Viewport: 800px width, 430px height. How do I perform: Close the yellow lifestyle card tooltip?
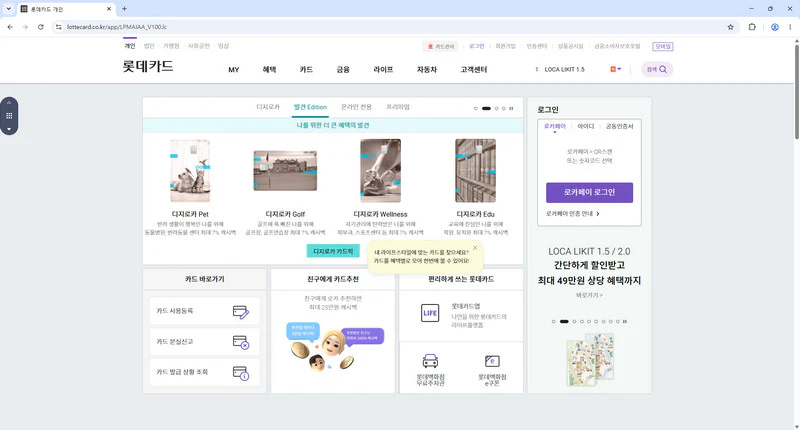coord(475,248)
